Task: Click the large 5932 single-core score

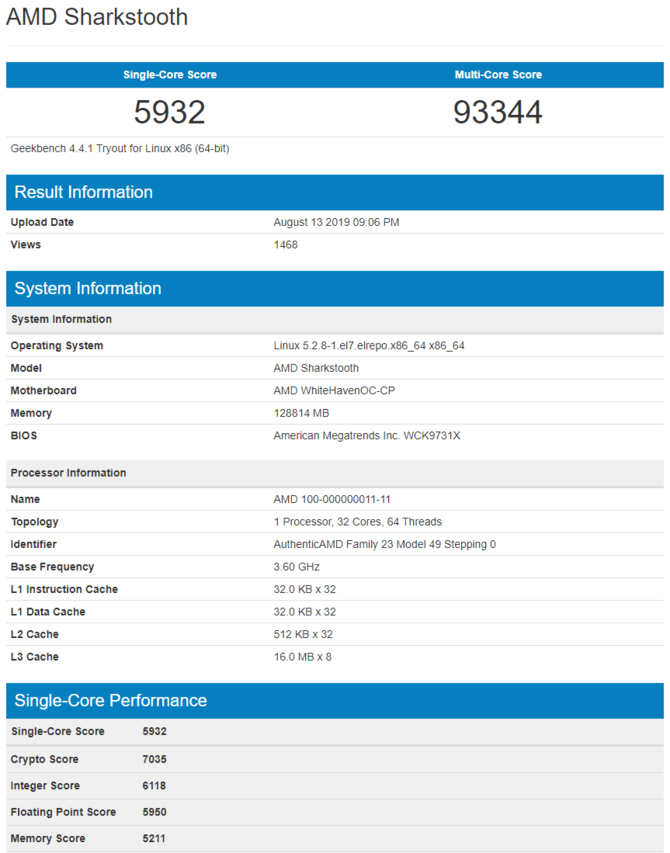Action: [170, 112]
